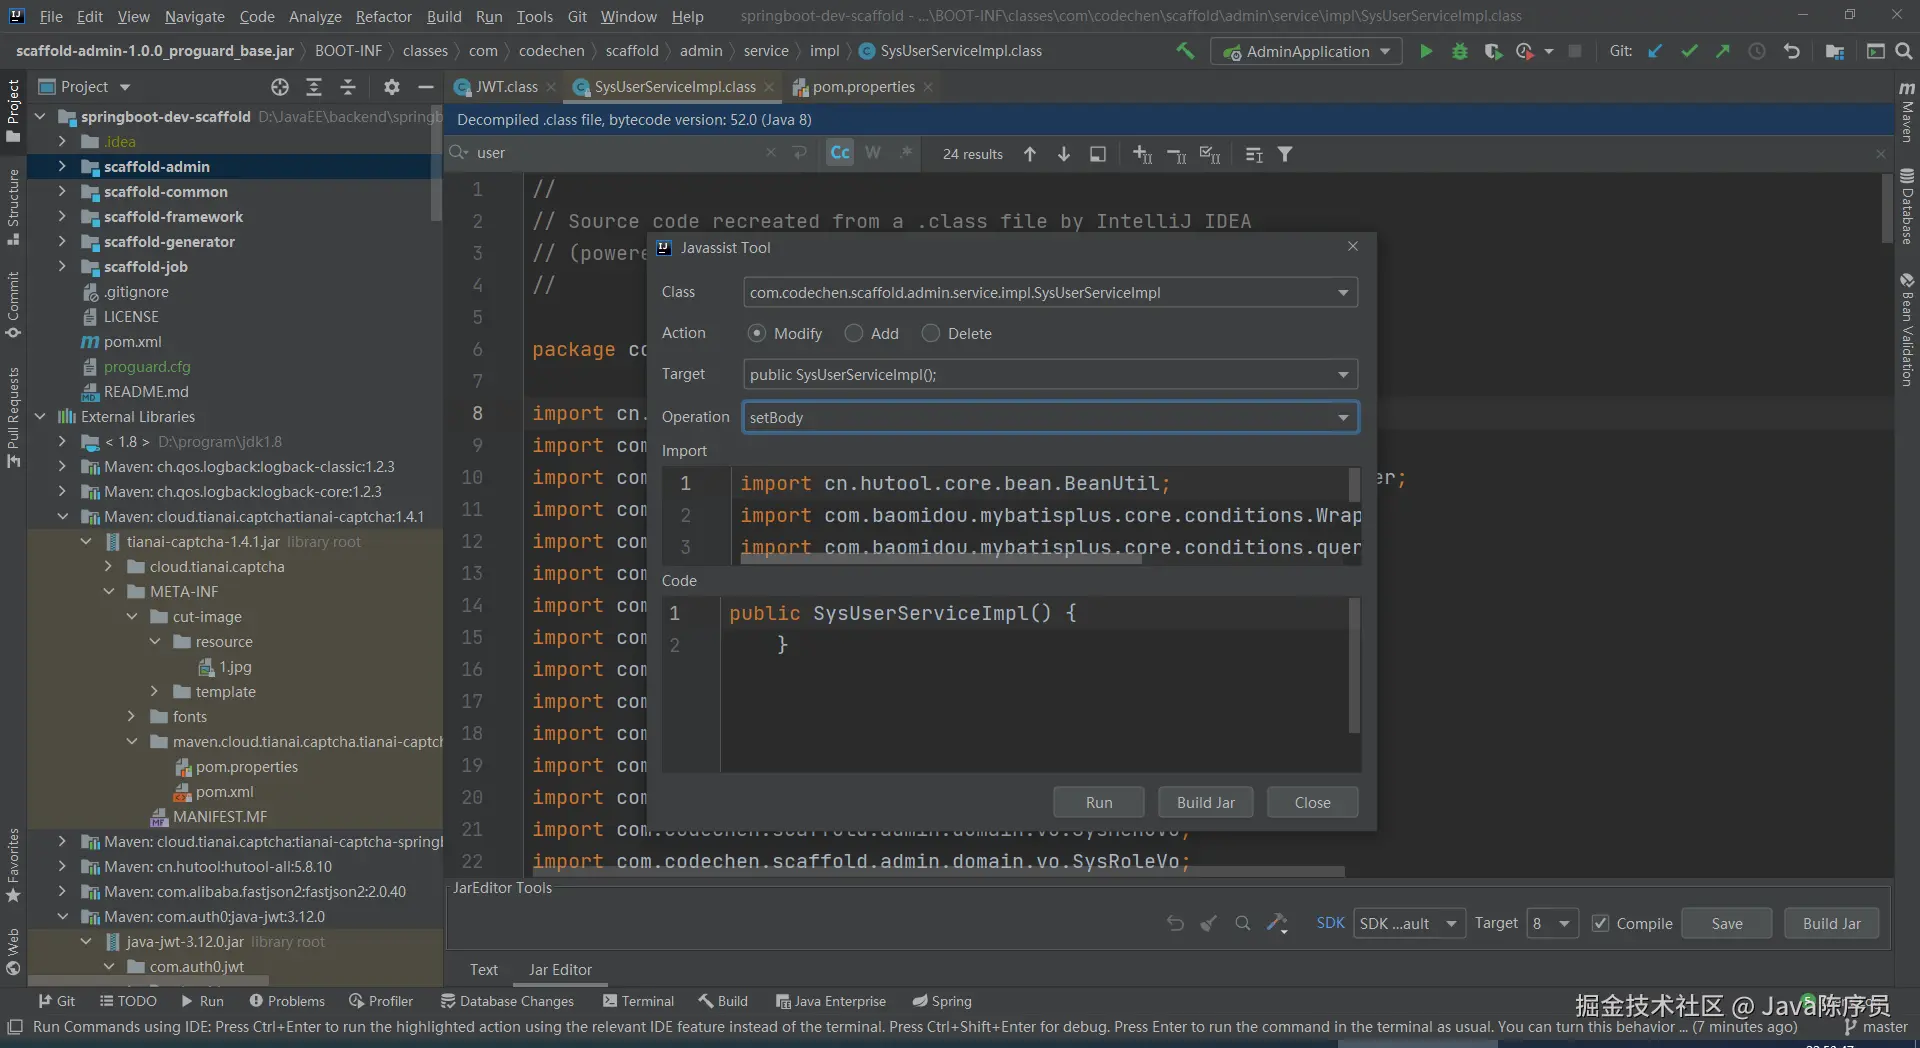Click the green Run AdminApplication icon

point(1426,51)
